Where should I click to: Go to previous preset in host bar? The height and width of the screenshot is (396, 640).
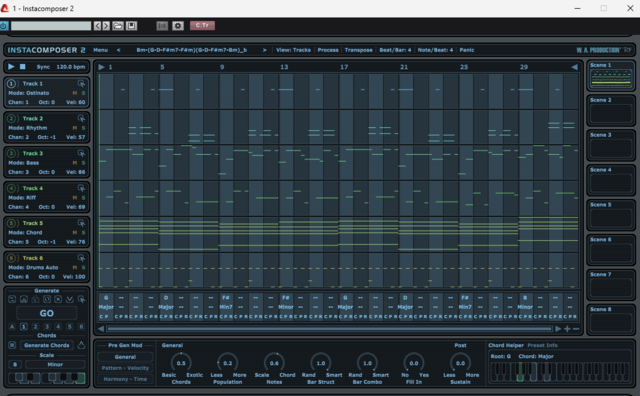[97, 26]
